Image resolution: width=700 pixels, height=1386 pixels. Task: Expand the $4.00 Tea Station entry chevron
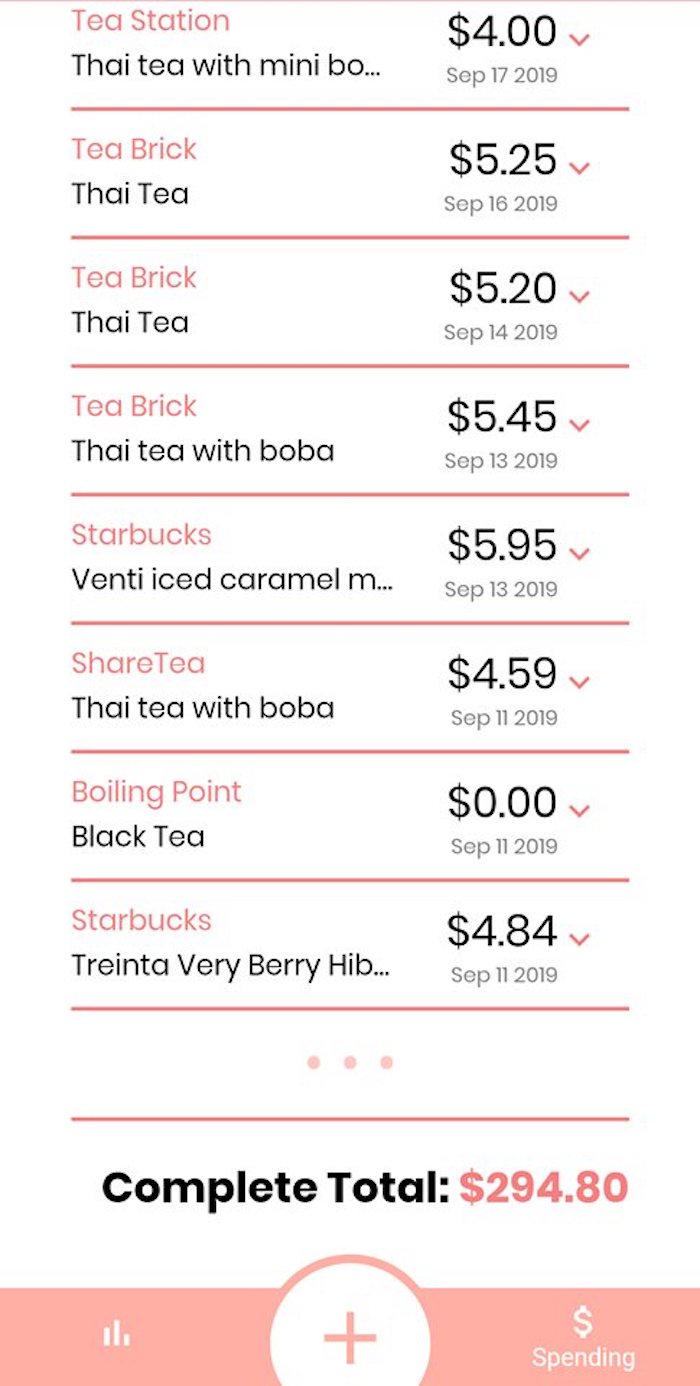[x=579, y=39]
